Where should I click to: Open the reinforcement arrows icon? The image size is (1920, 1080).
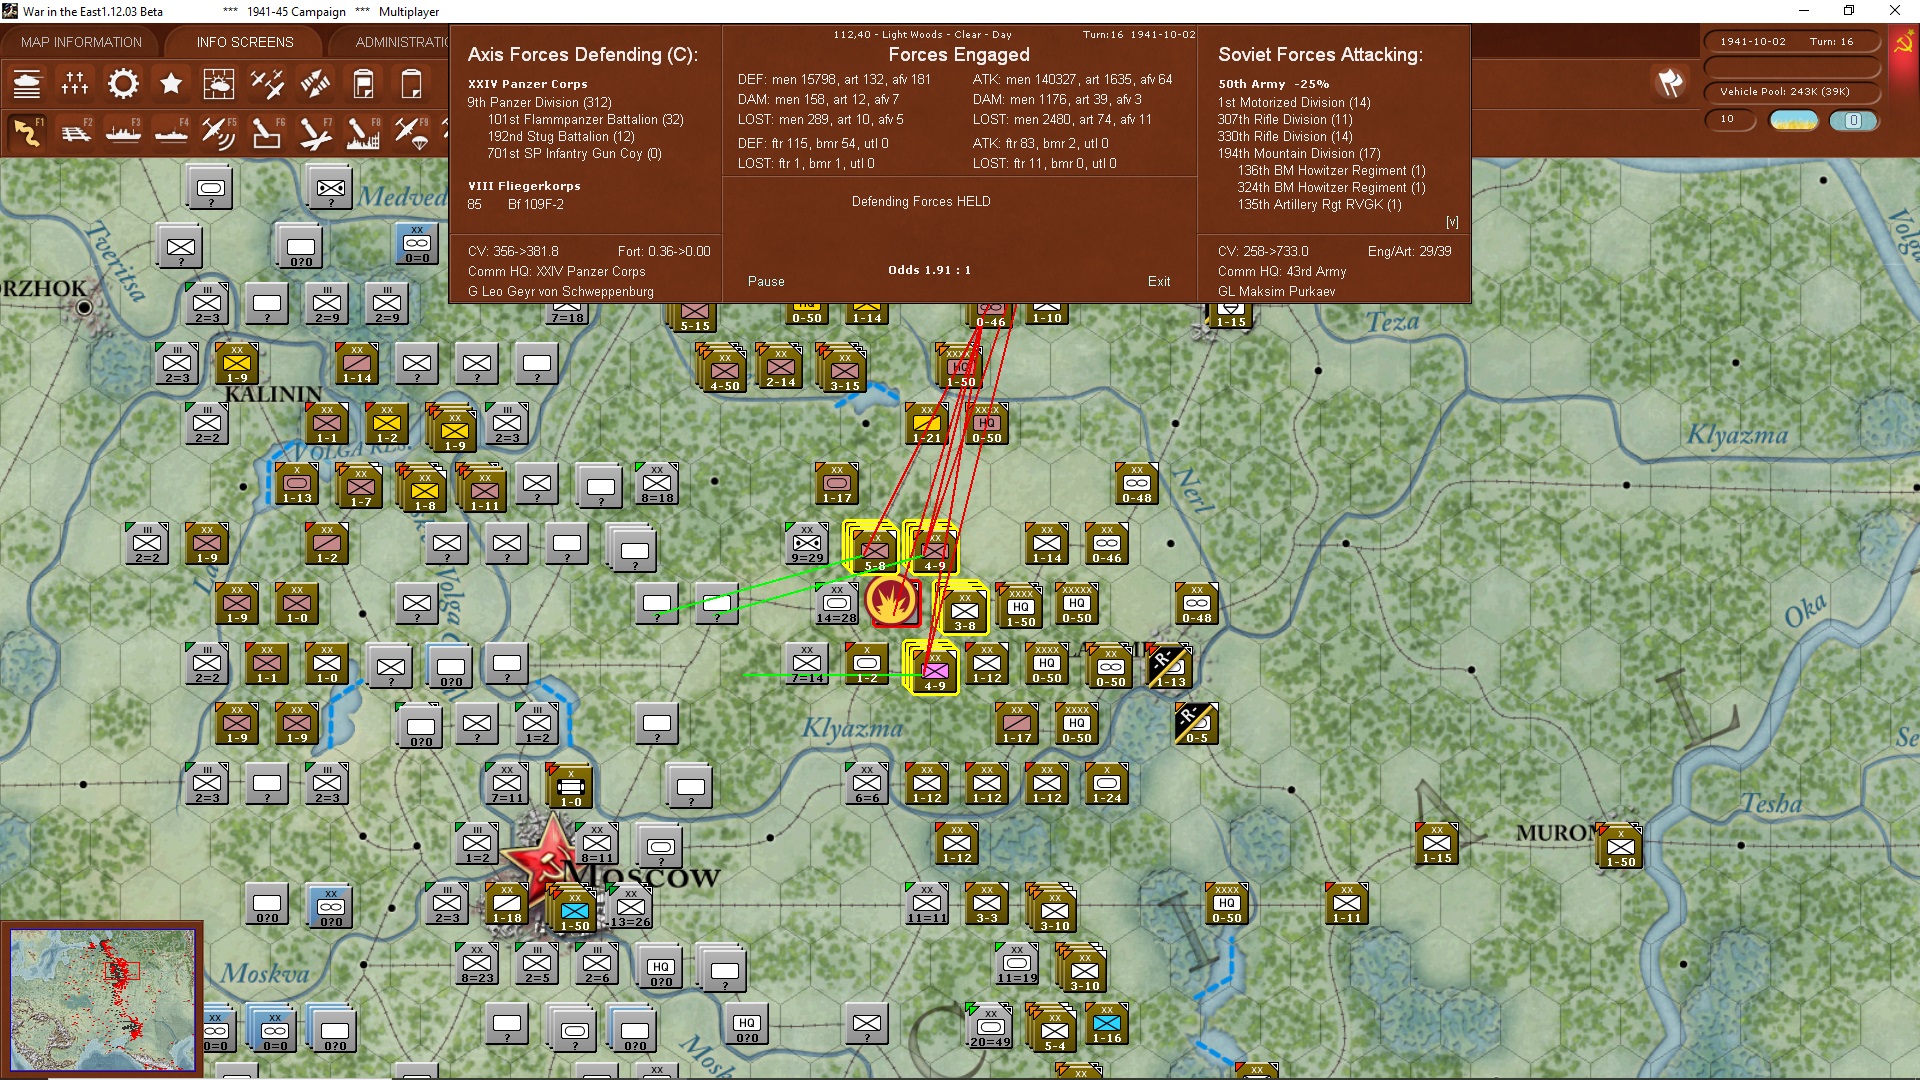[315, 84]
